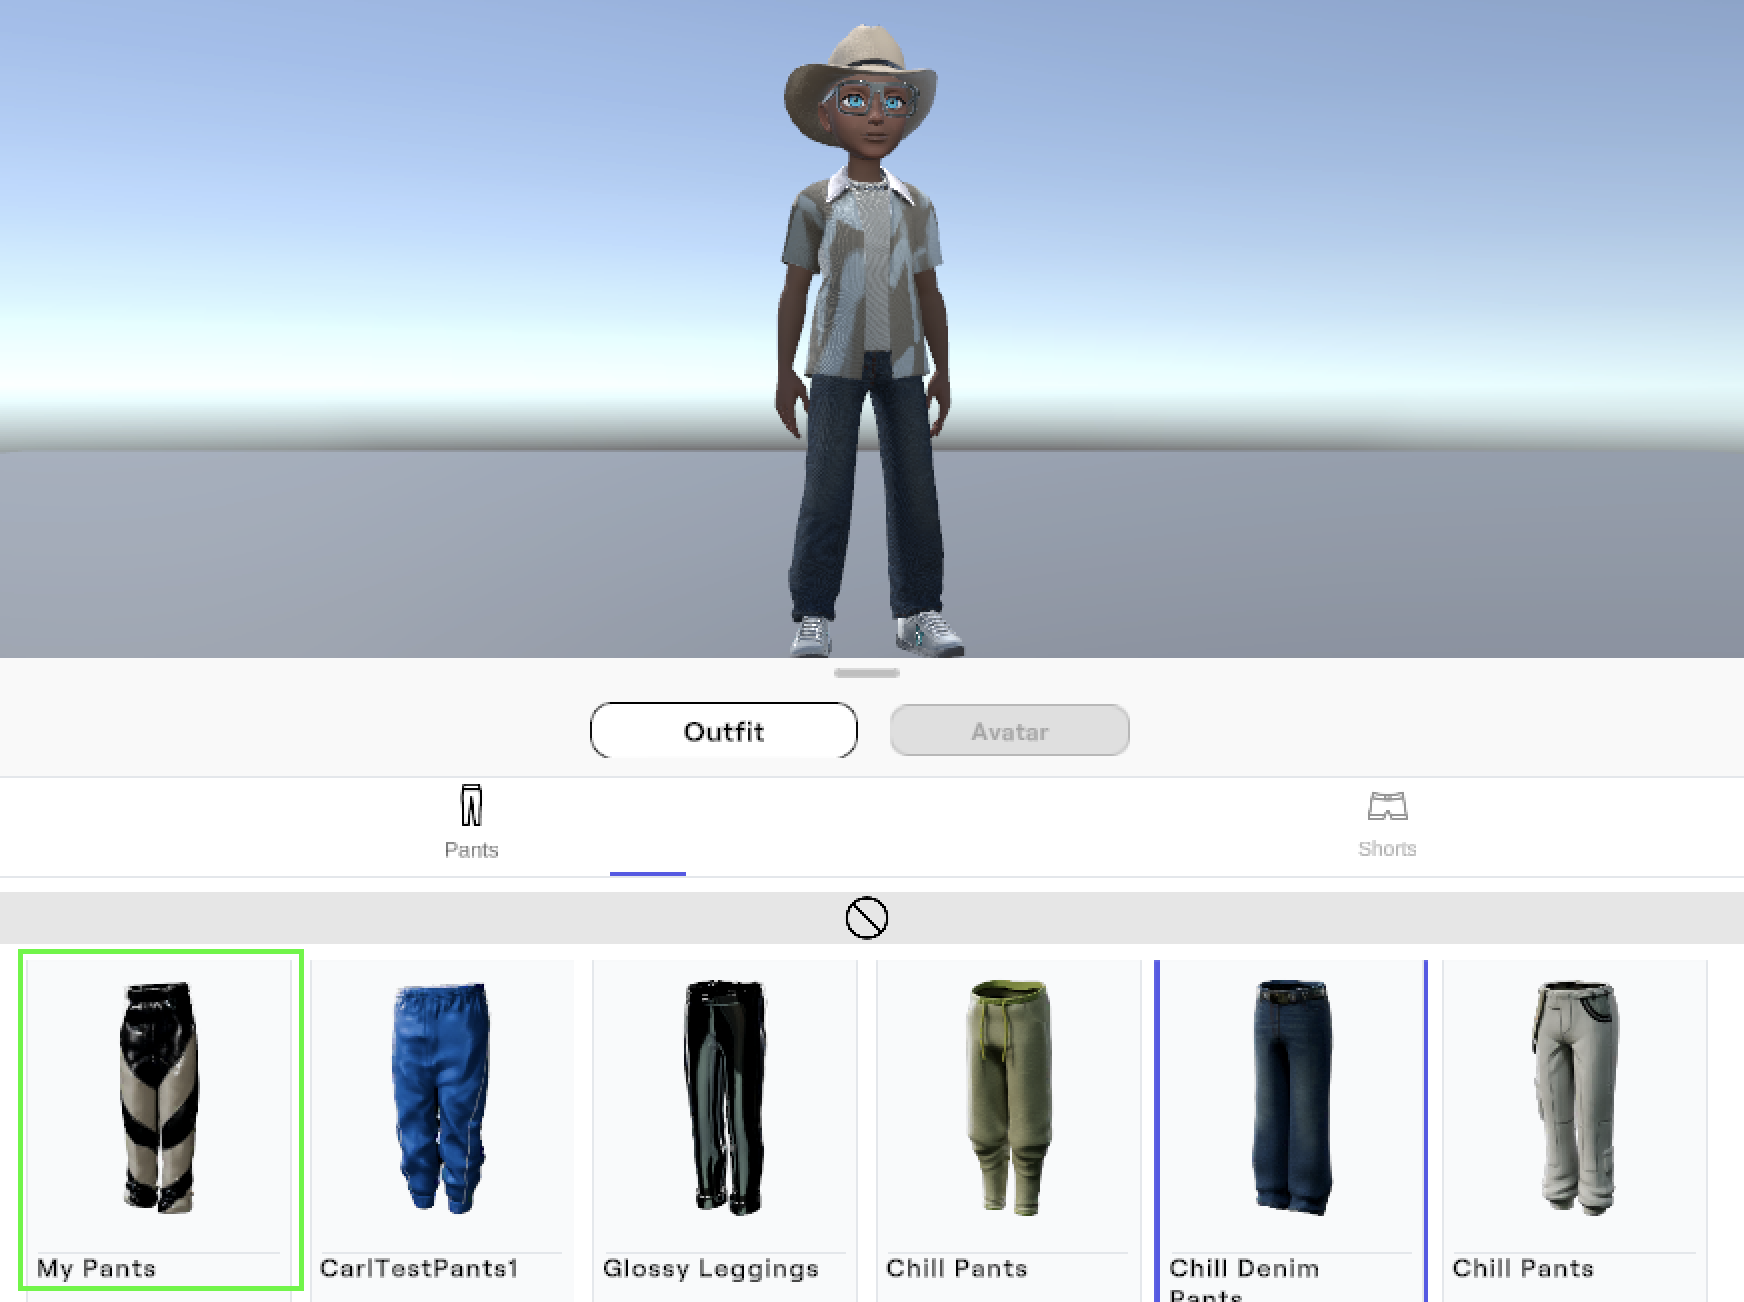Select CarlTestPants1 blue pants

click(440, 1100)
